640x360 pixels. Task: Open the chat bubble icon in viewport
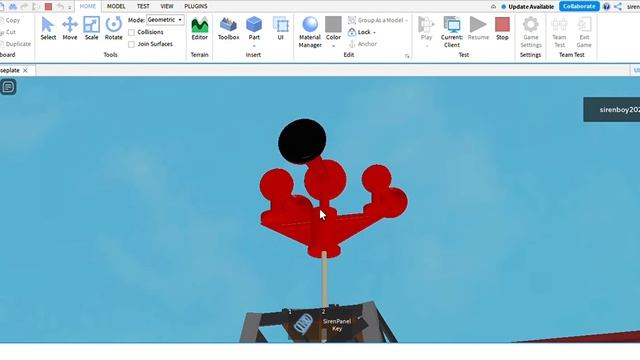point(8,87)
